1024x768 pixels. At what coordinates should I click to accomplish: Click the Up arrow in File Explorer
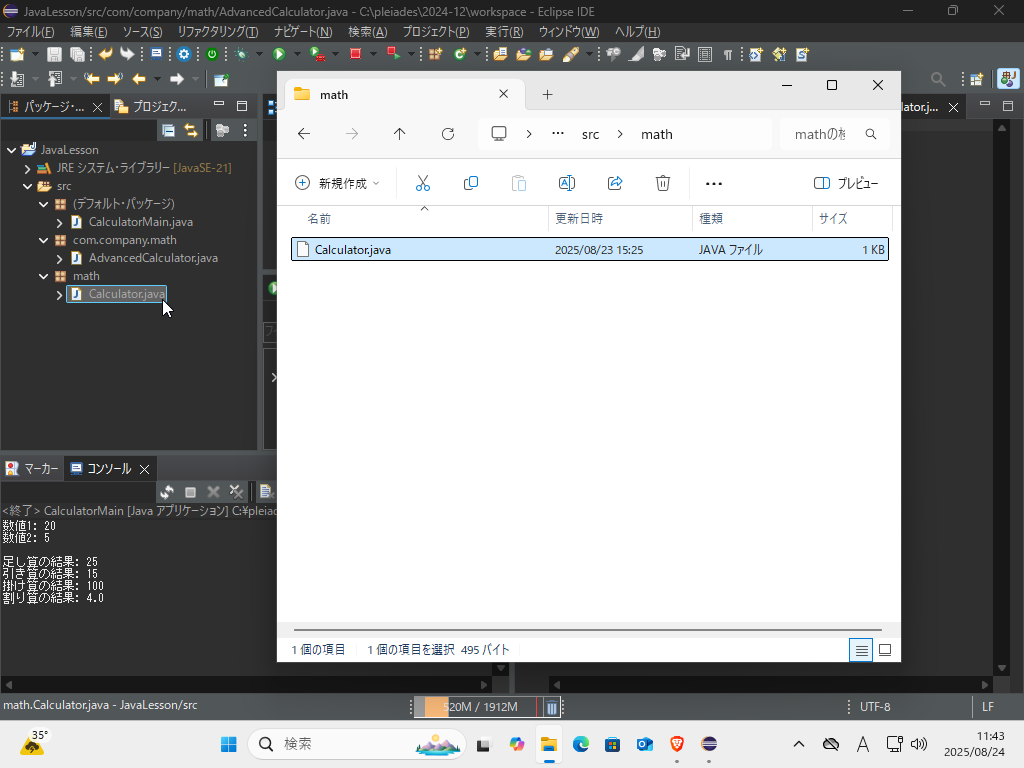(x=400, y=134)
